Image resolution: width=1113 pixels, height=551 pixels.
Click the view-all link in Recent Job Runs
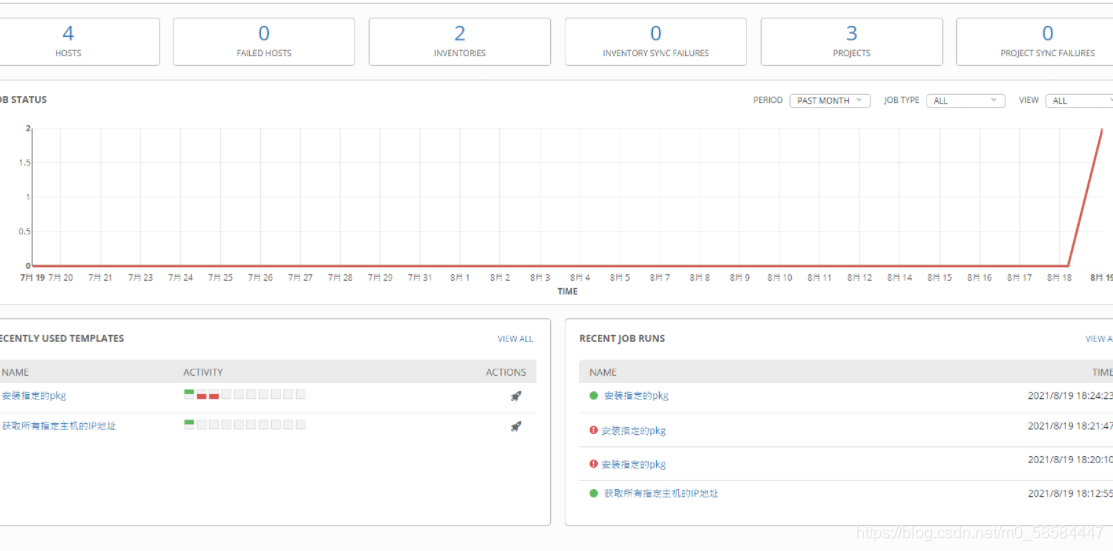click(x=1099, y=339)
